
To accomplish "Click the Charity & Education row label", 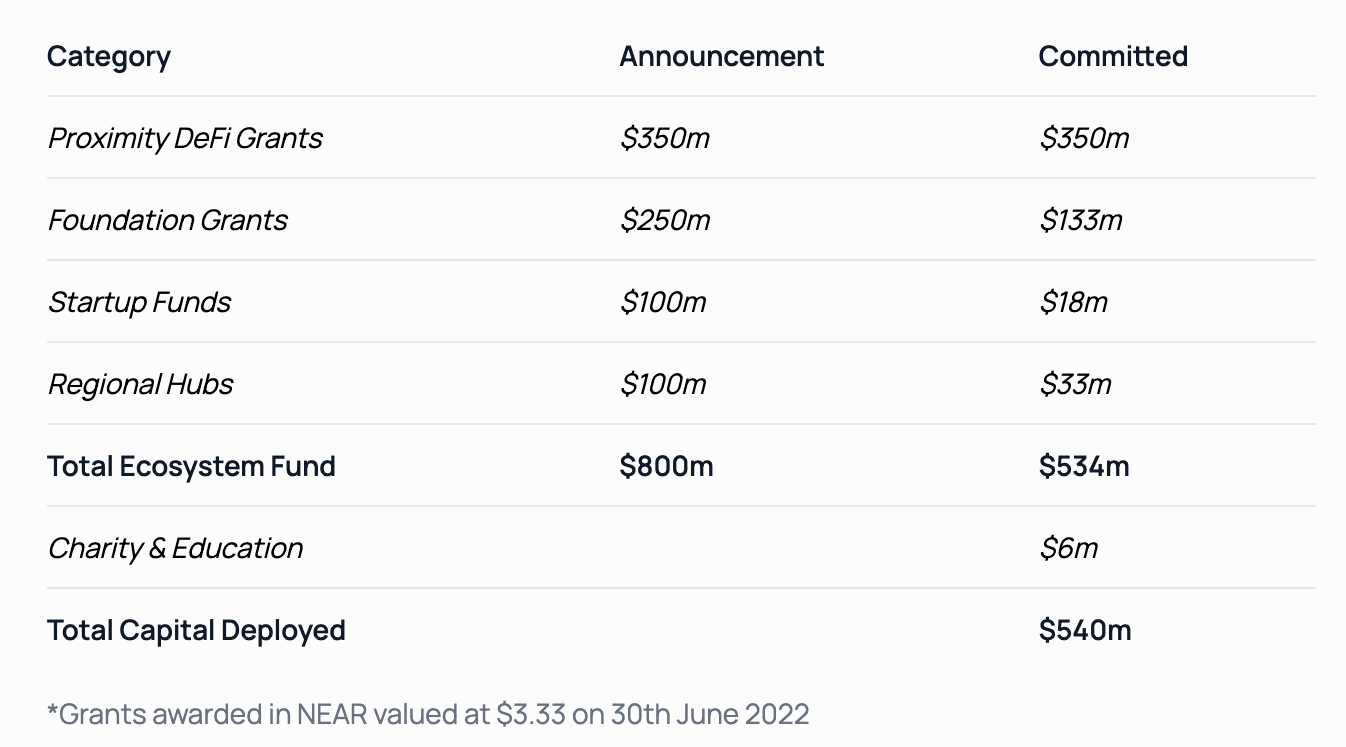I will pyautogui.click(x=175, y=548).
